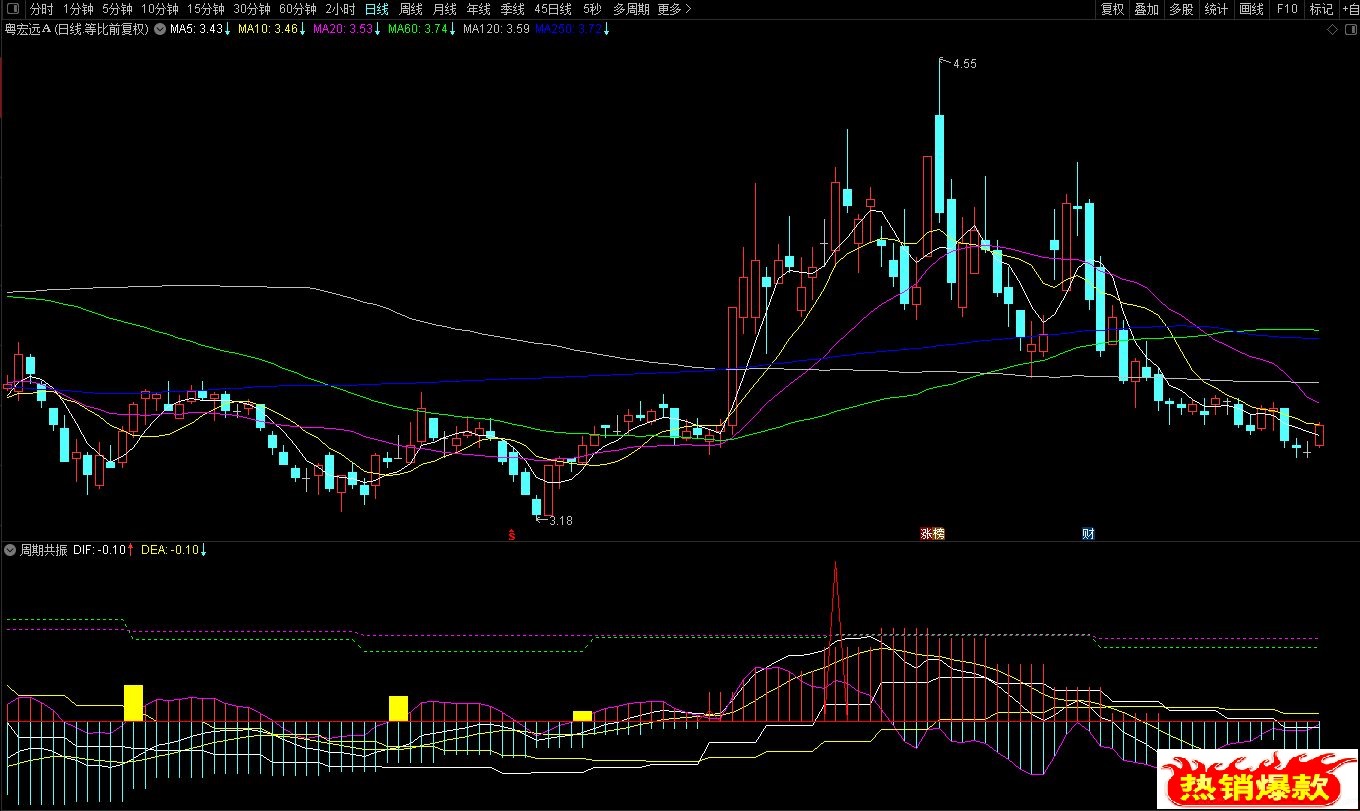Select the DEA: -0.10 value
Viewport: 1360px width, 811px height.
coord(170,550)
